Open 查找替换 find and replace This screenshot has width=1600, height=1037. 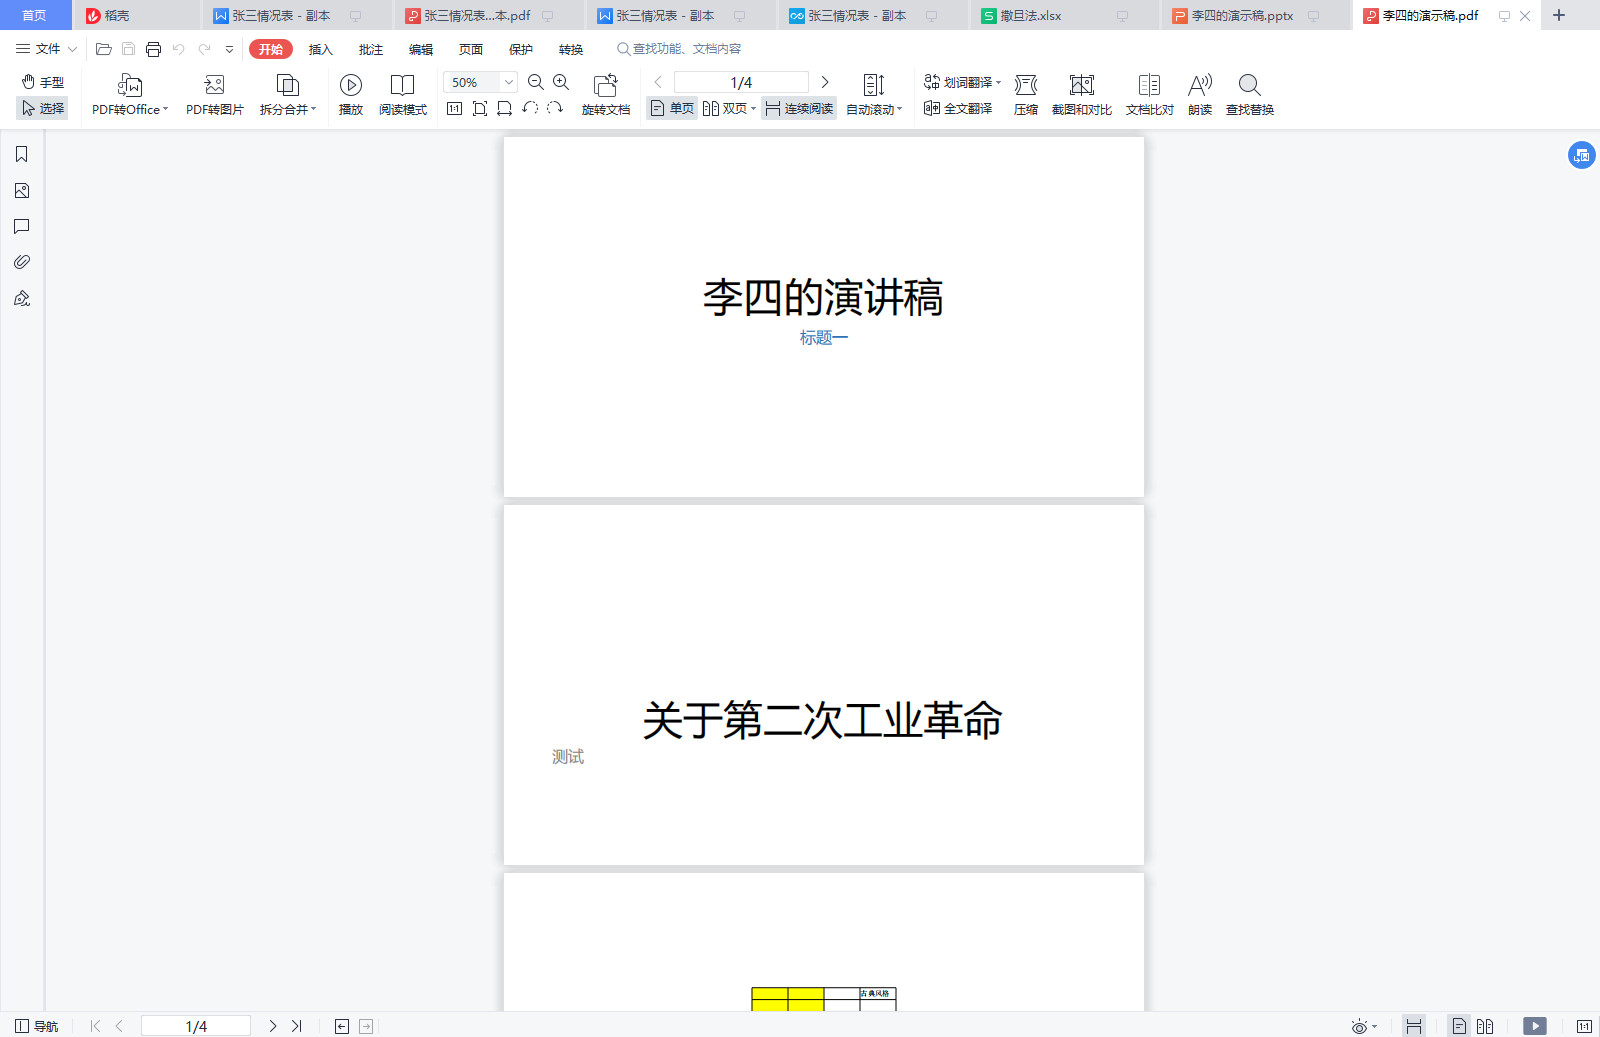coord(1250,95)
